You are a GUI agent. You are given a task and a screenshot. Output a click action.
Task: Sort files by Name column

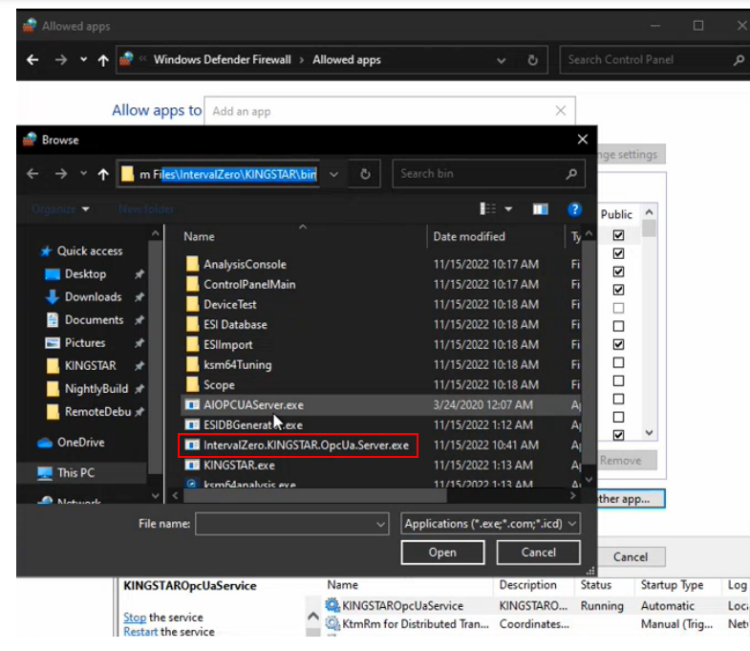(x=199, y=236)
